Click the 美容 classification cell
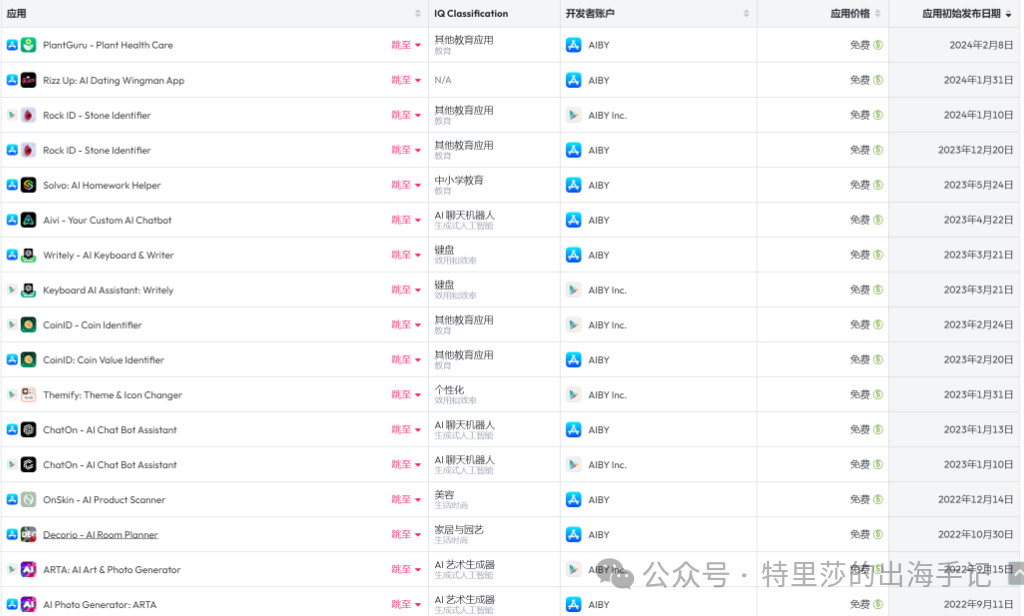1024x616 pixels. pos(444,494)
